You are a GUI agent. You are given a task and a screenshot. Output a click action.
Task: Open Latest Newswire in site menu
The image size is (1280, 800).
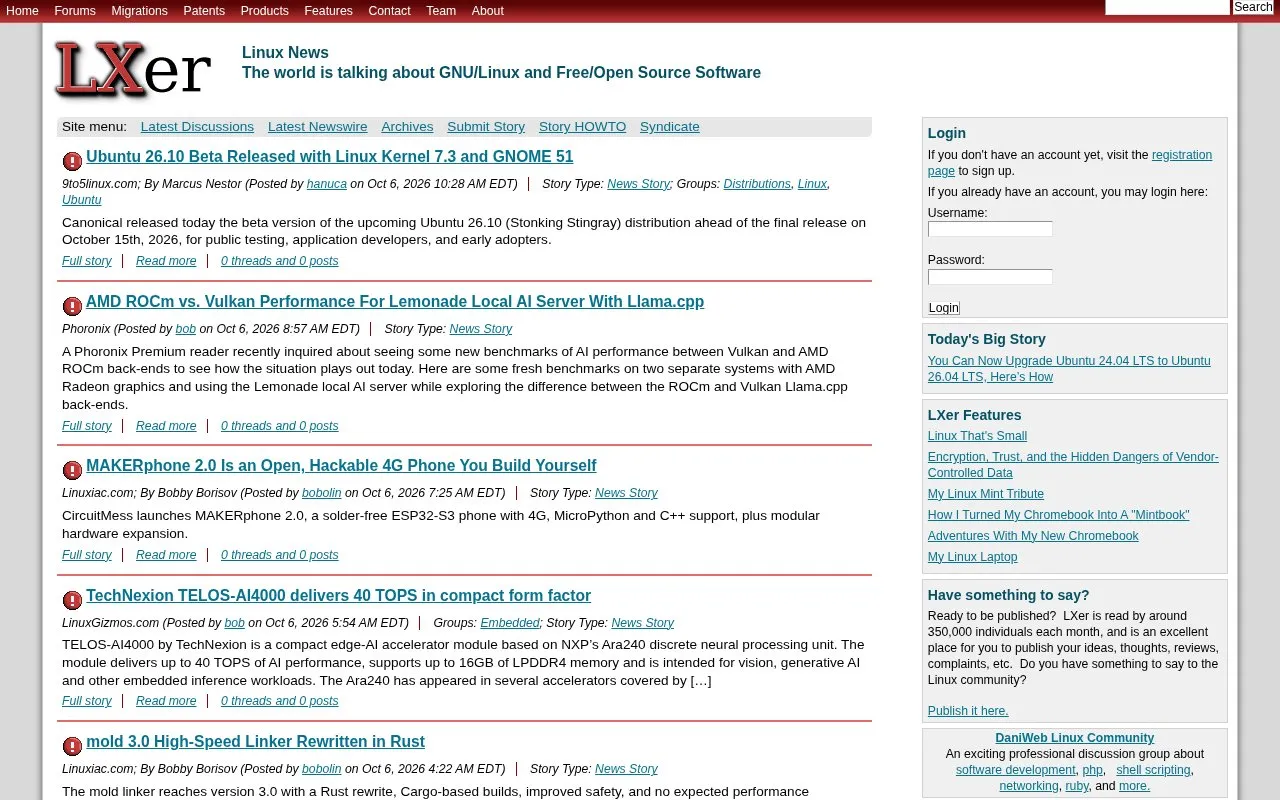[x=317, y=127]
